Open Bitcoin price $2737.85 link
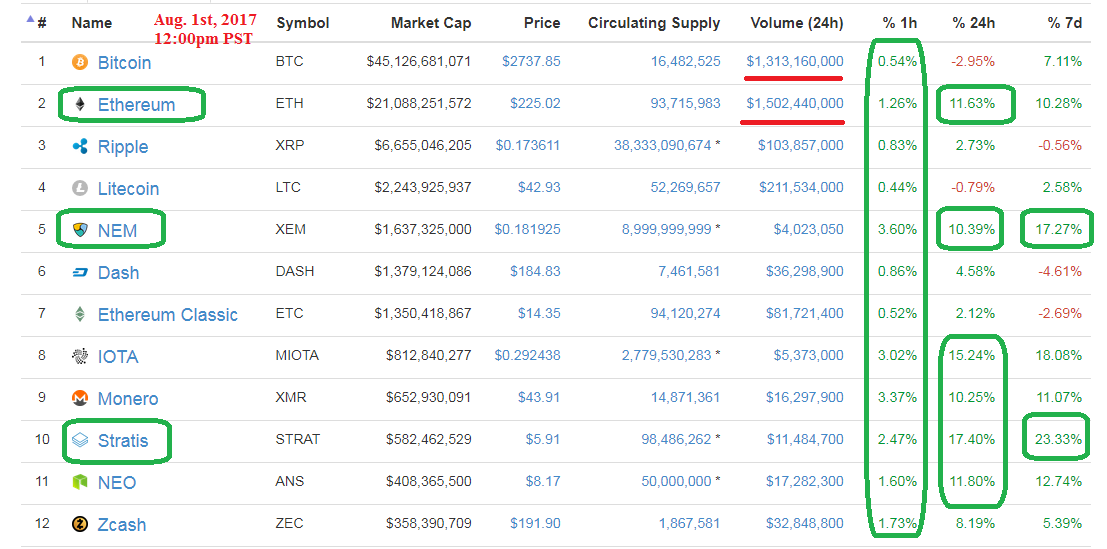The image size is (1107, 549). [x=532, y=61]
